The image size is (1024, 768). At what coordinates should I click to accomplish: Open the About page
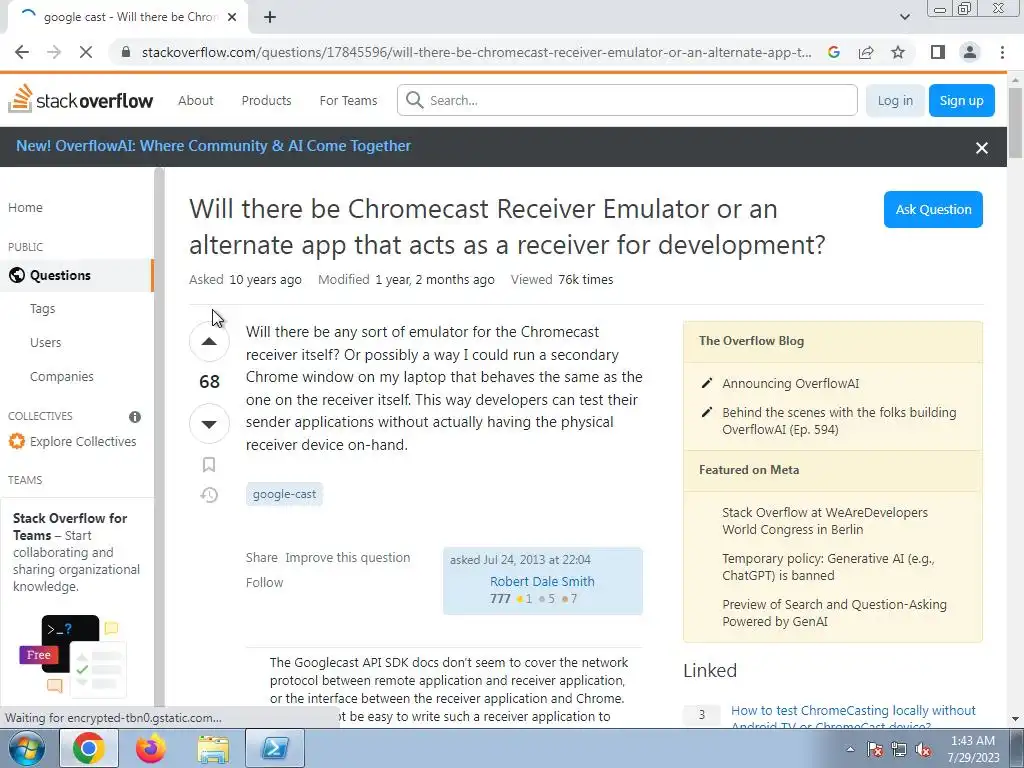(196, 101)
